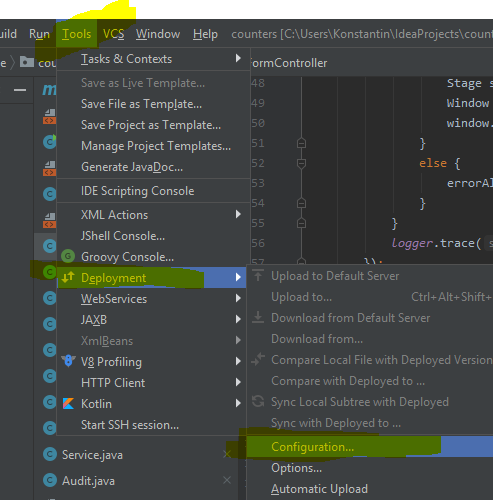Screen dimensions: 493x500
Task: Click line number 50 in gutter
Action: pyautogui.click(x=258, y=123)
